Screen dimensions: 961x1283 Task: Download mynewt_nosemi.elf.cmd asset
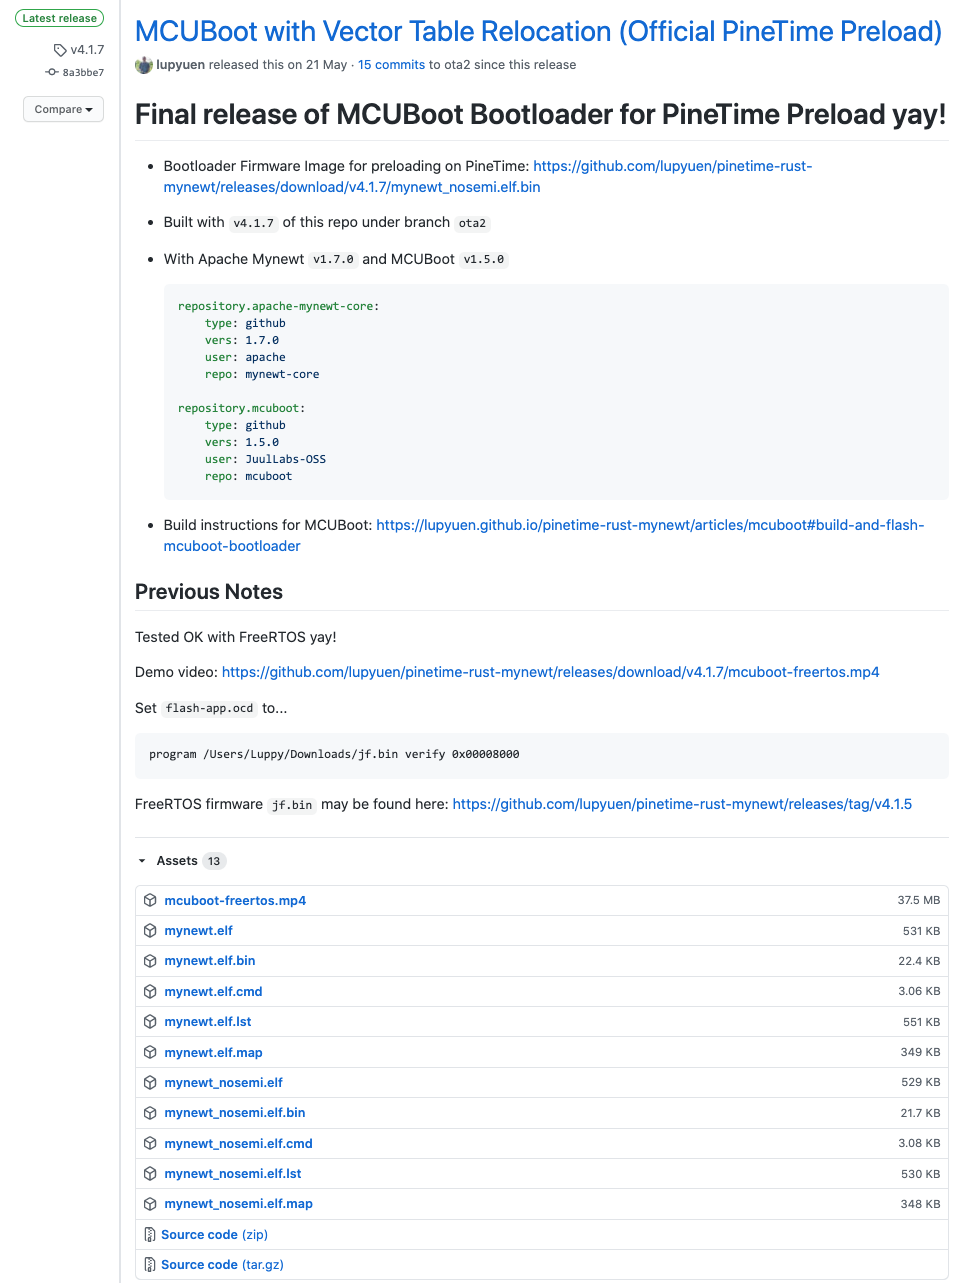[x=238, y=1143]
